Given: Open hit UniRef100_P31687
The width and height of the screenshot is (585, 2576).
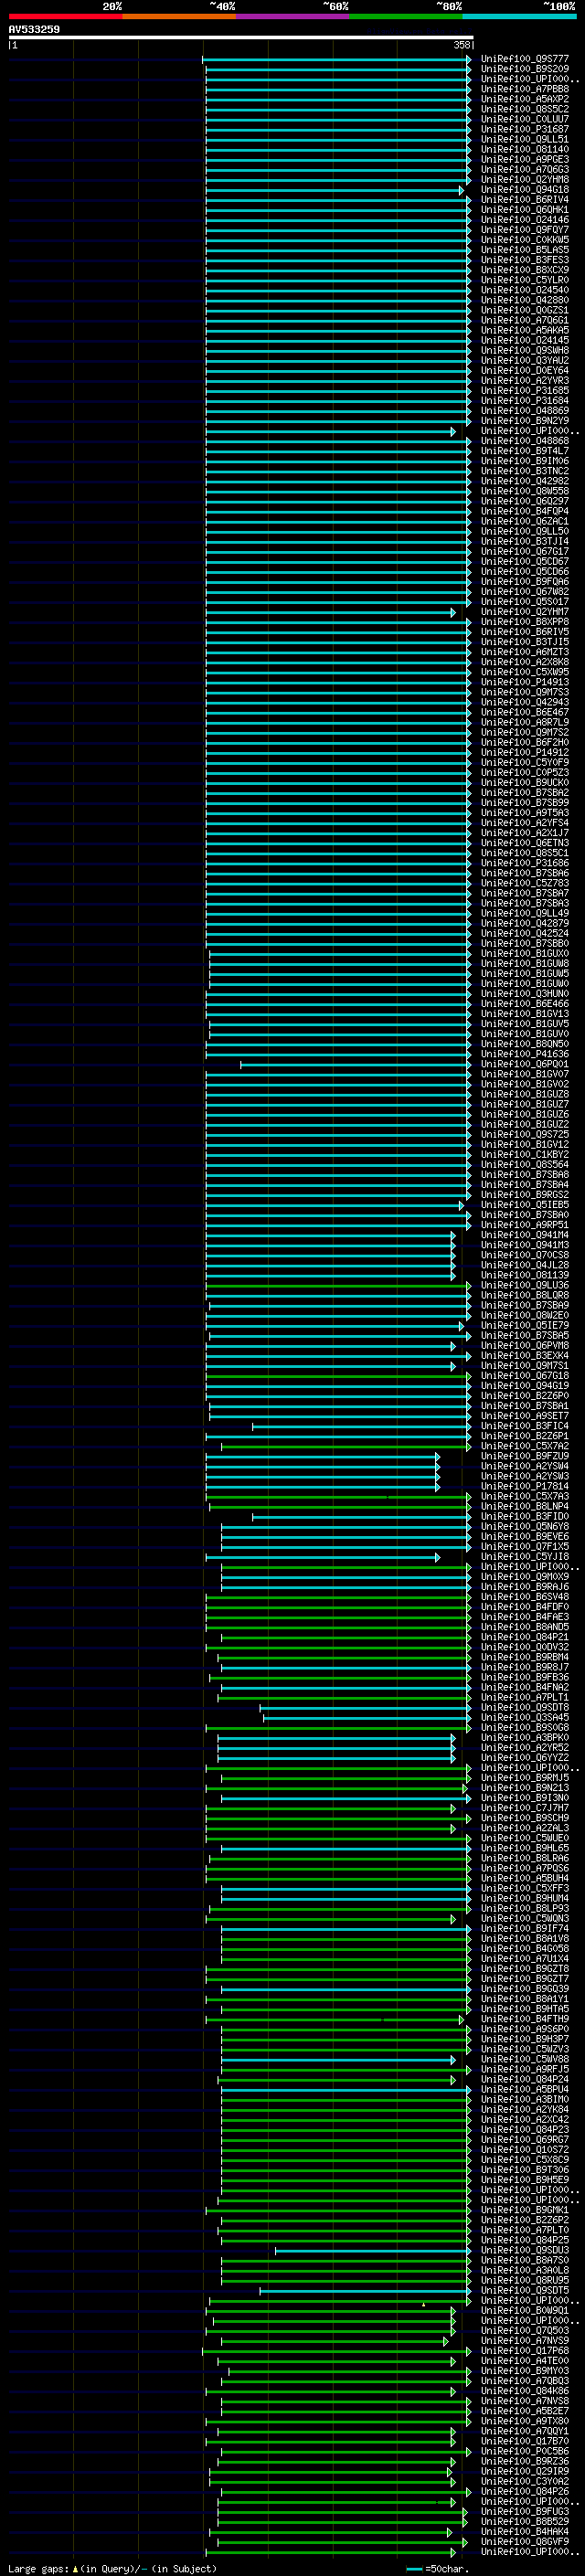Looking at the screenshot, I should (x=525, y=129).
